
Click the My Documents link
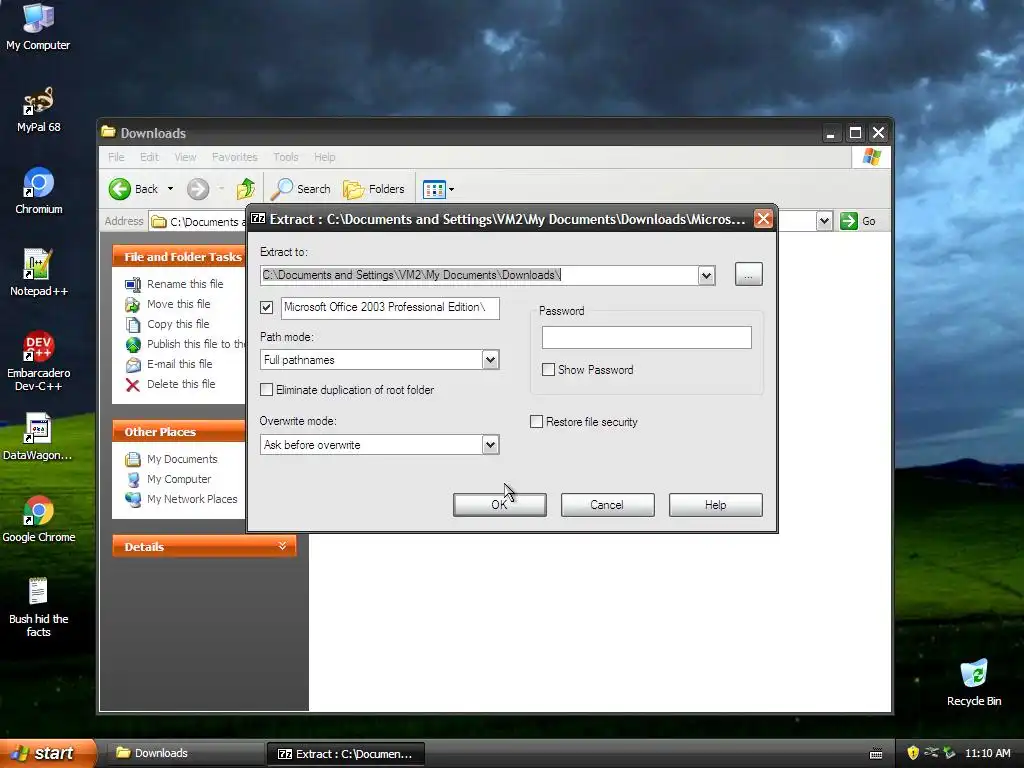coord(182,459)
